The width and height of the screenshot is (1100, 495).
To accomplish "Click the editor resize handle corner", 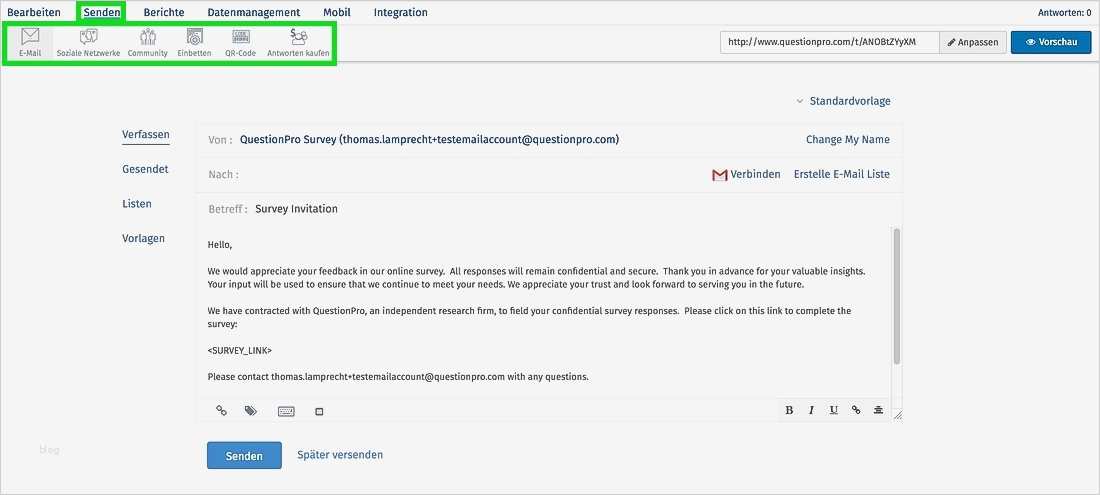I will tap(897, 415).
